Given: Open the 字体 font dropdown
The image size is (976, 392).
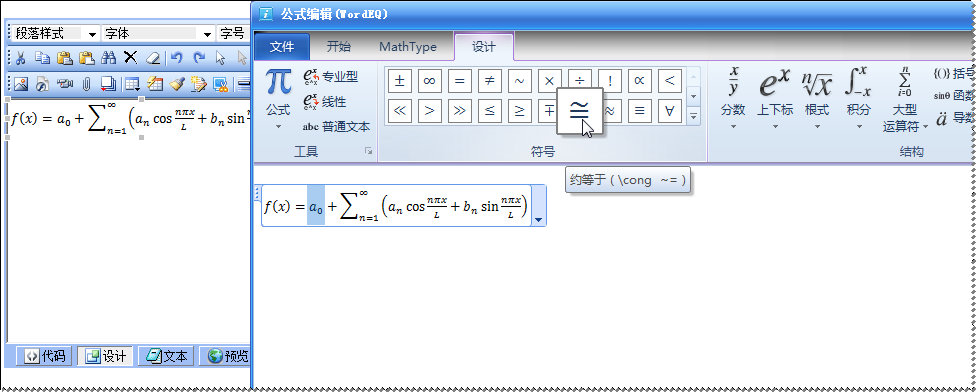Looking at the screenshot, I should (x=208, y=34).
